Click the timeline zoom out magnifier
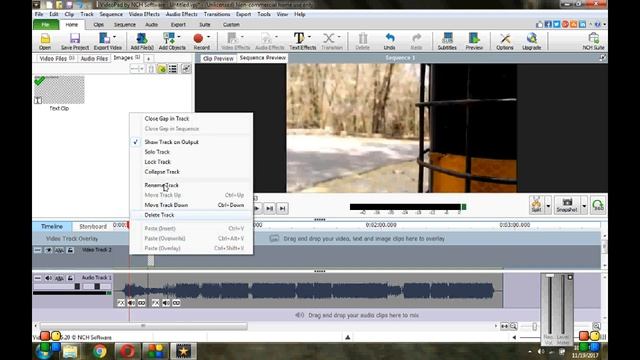 tap(513, 326)
